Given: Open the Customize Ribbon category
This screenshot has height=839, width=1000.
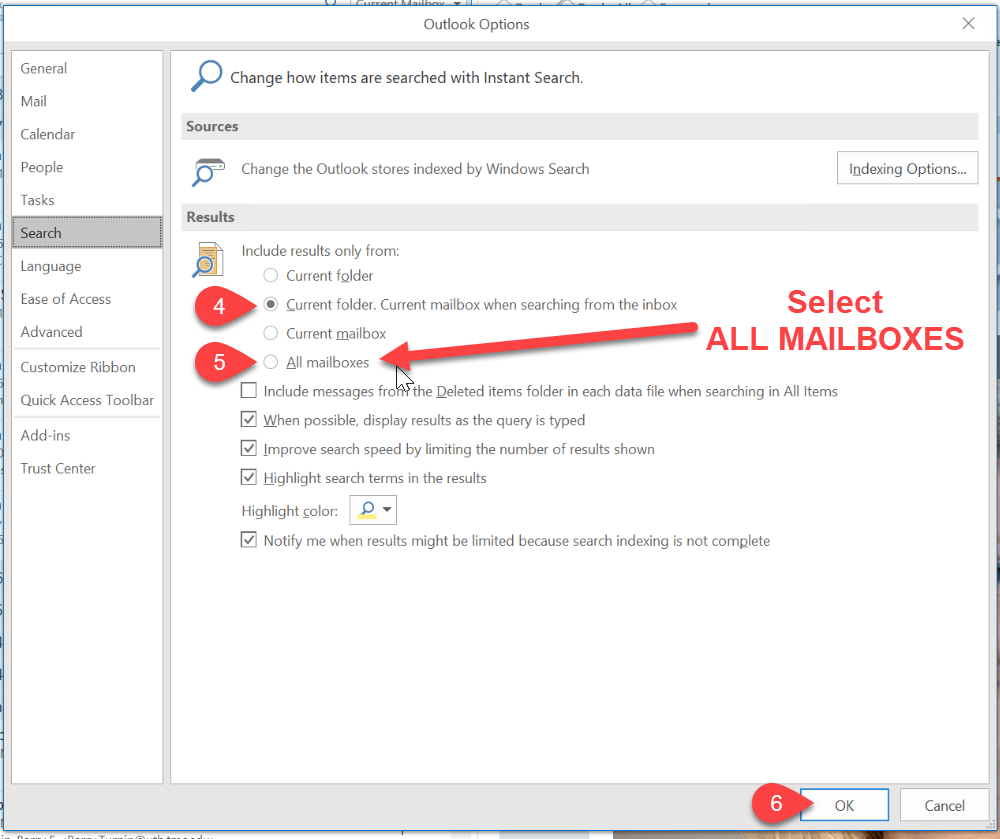Looking at the screenshot, I should (x=78, y=367).
